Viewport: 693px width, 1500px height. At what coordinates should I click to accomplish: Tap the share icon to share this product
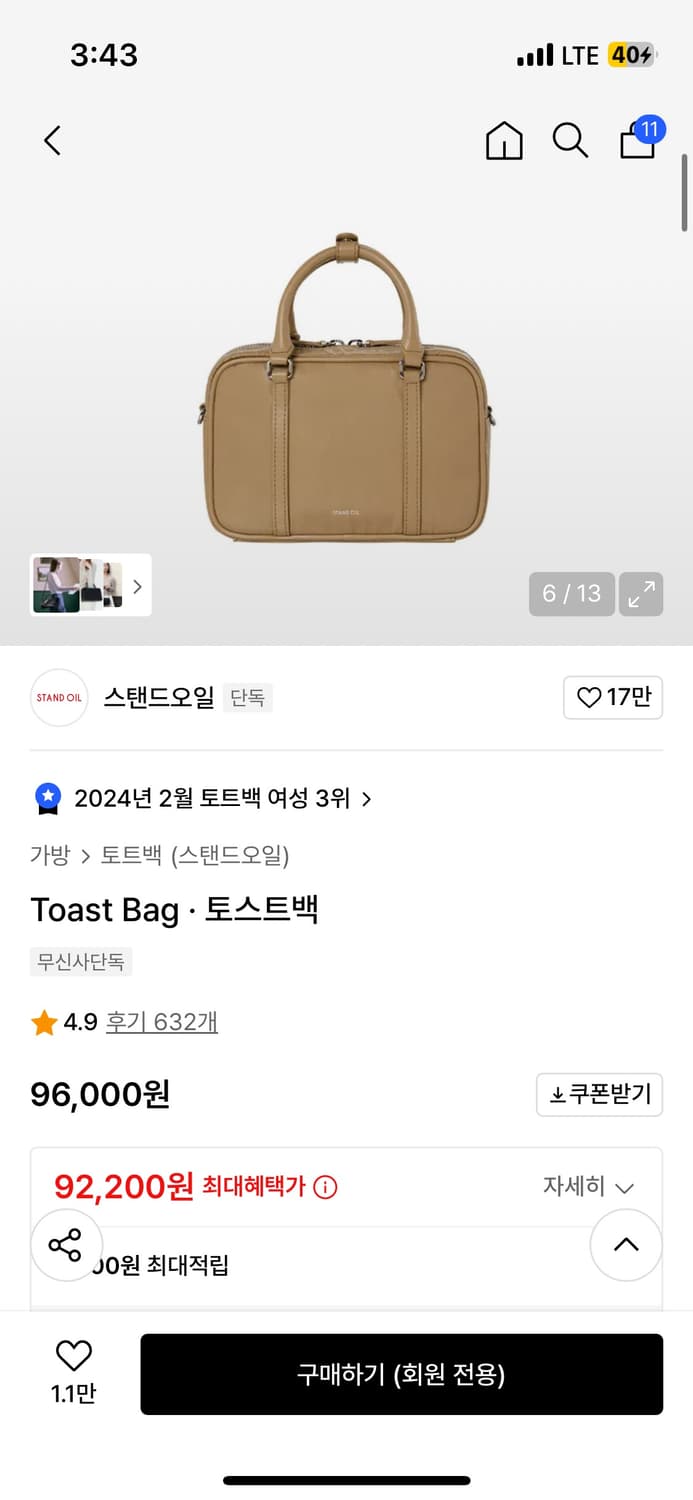tap(66, 1245)
